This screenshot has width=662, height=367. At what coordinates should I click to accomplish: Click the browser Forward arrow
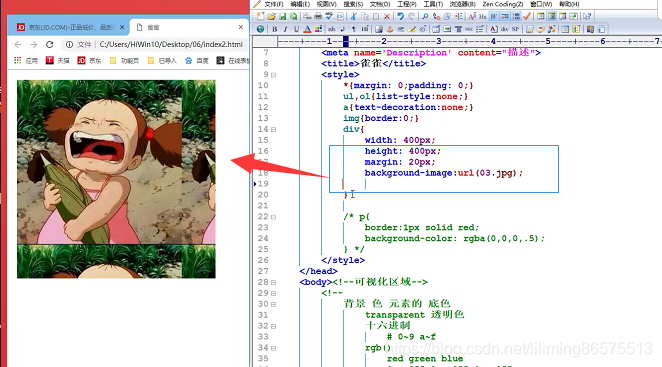click(x=34, y=44)
